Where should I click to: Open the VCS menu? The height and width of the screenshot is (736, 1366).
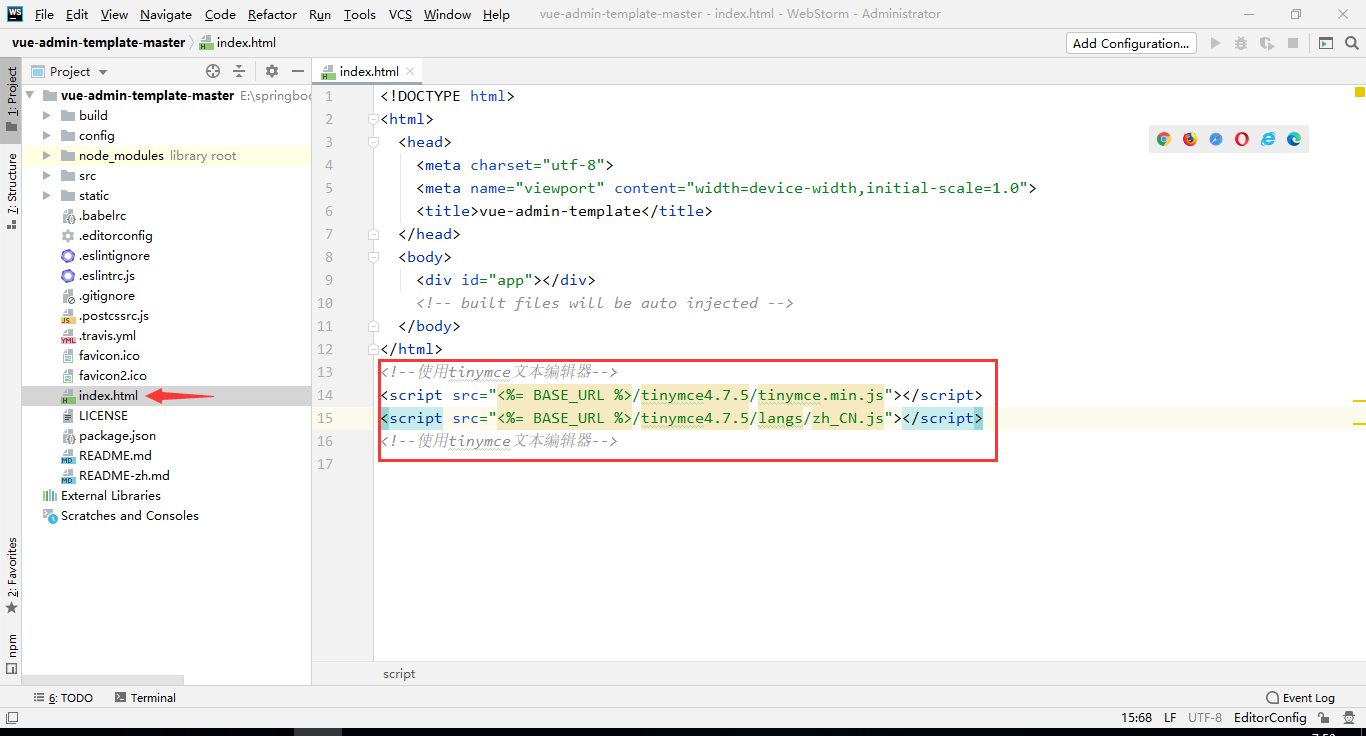[x=400, y=14]
